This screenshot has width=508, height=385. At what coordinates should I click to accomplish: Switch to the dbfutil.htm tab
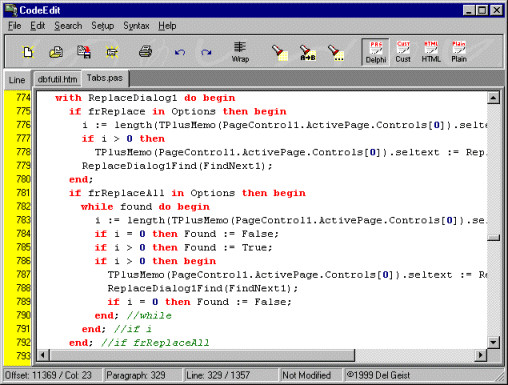coord(57,79)
